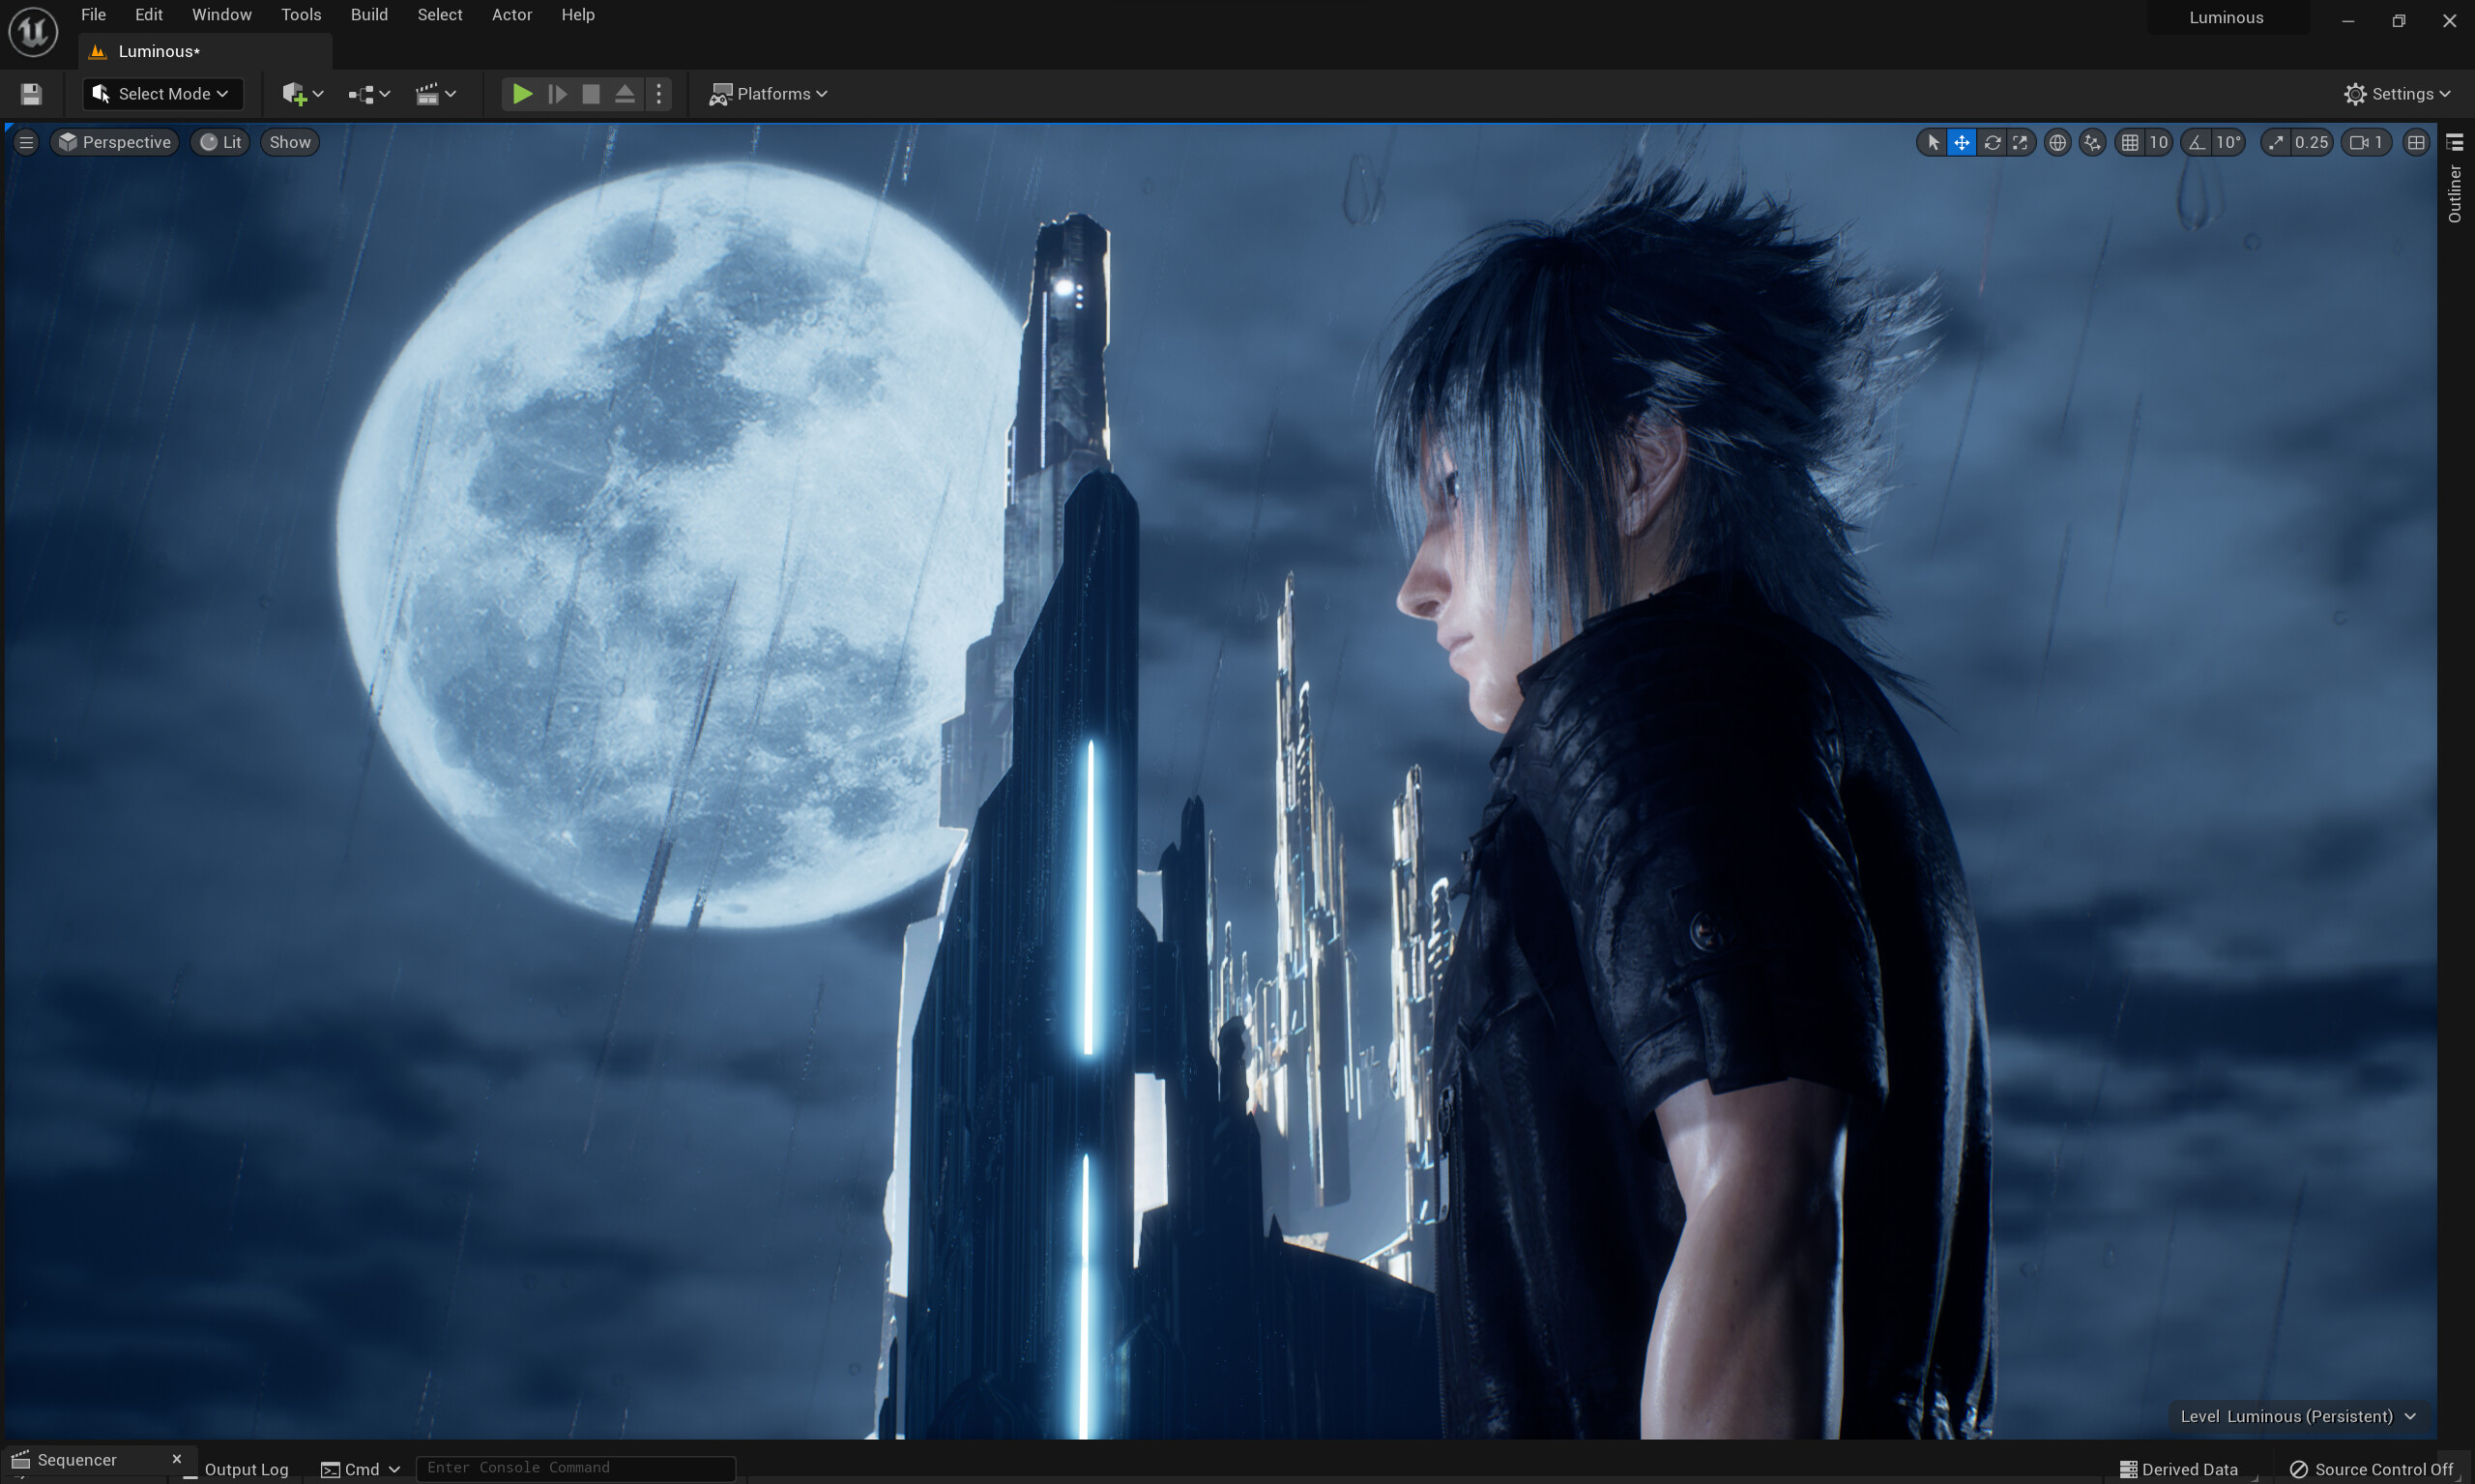Start Play in Editor with the green Play button
Screen dimensions: 2475x1484
522,94
